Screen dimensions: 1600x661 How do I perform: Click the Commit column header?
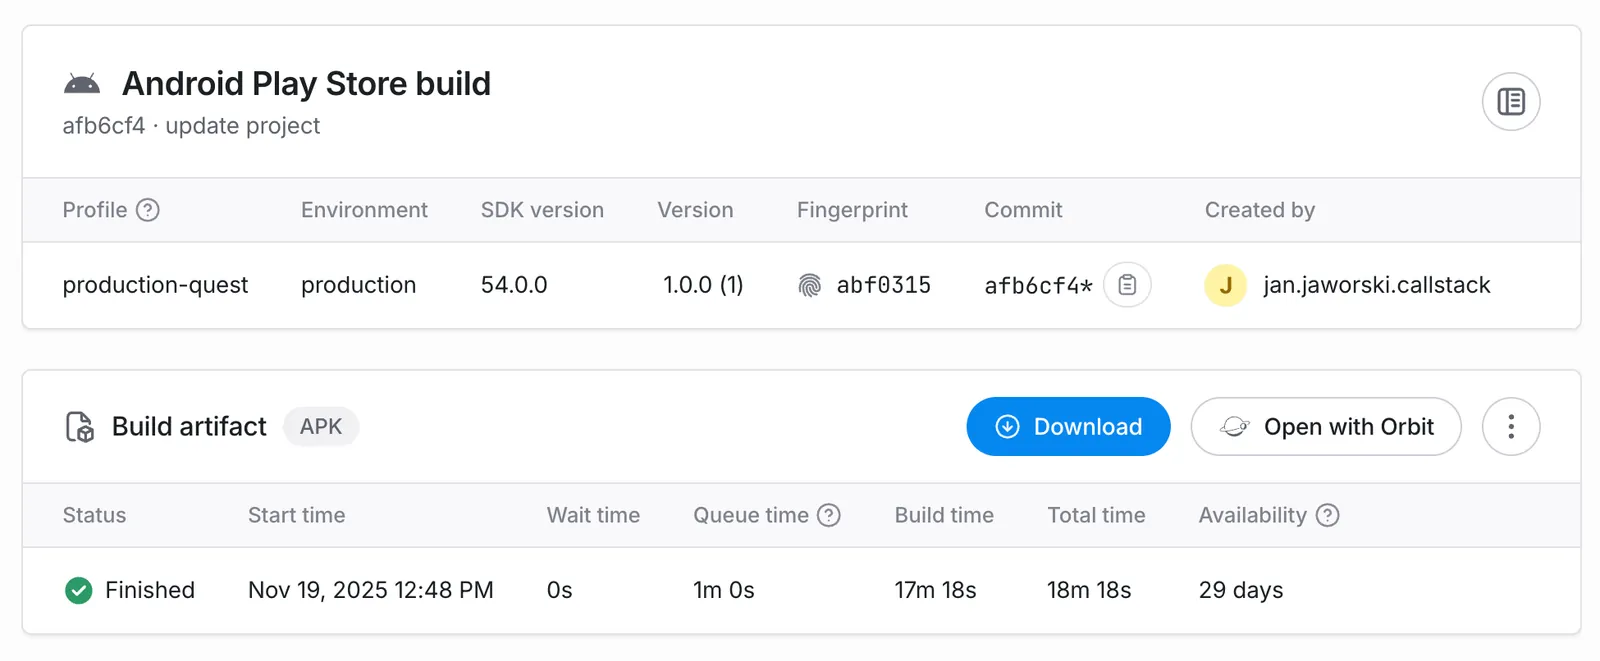(1023, 210)
